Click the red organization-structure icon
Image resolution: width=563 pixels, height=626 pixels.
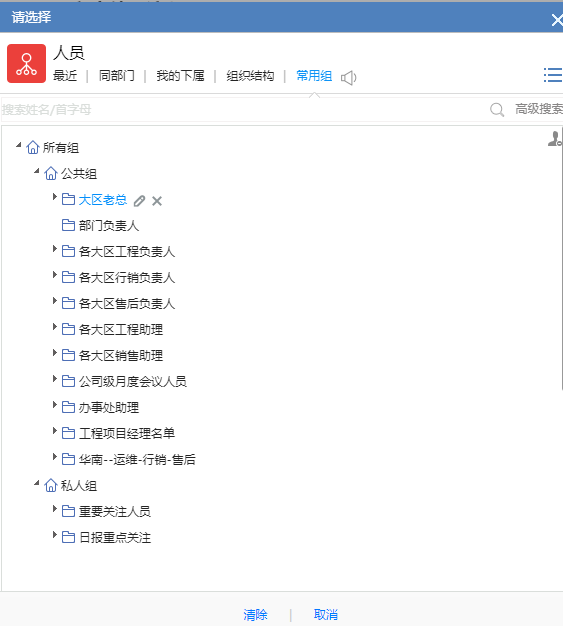(x=26, y=63)
